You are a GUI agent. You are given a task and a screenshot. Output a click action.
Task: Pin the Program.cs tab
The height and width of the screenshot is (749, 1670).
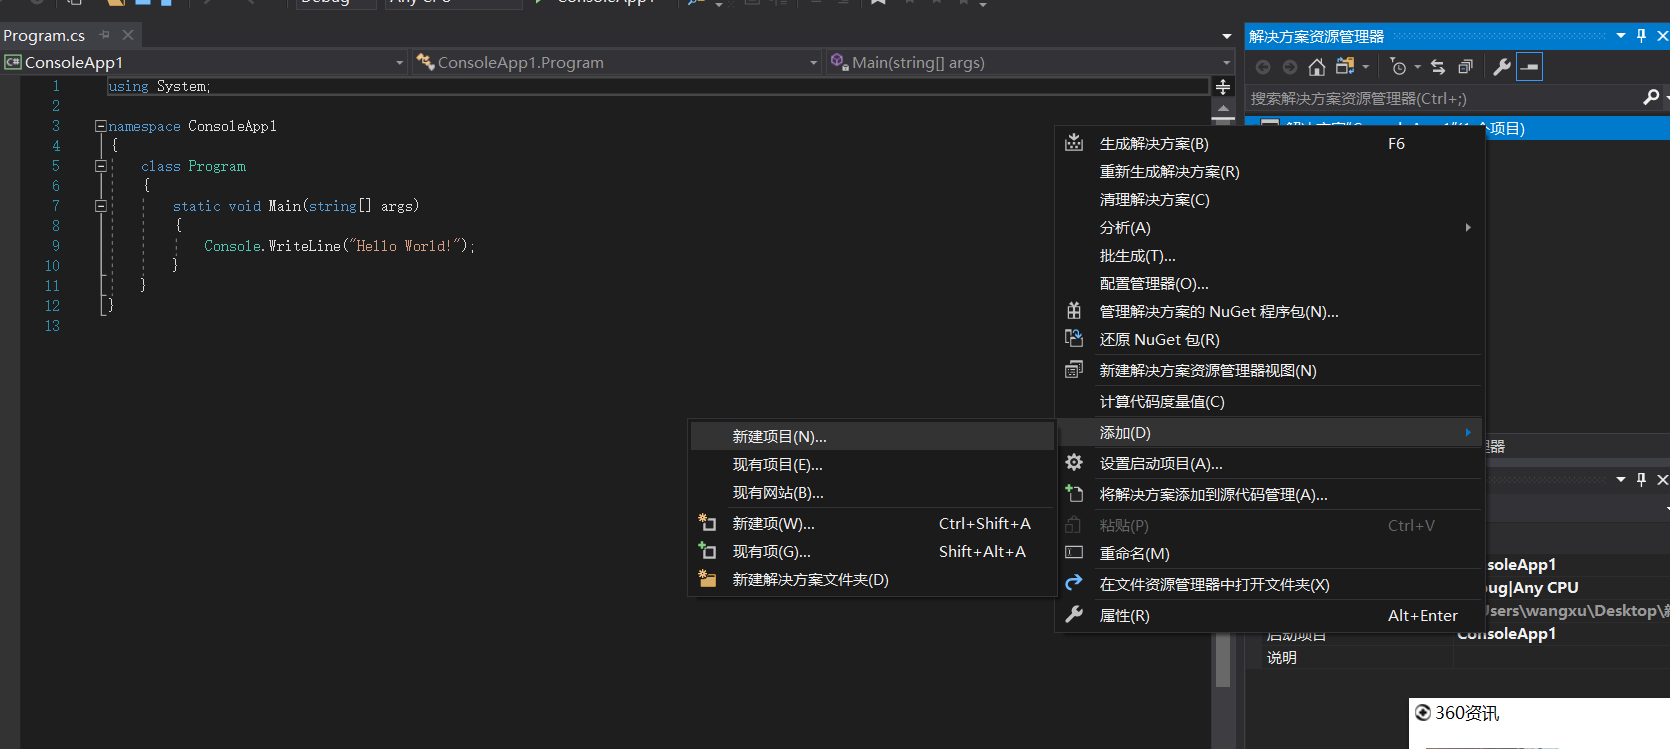[105, 35]
